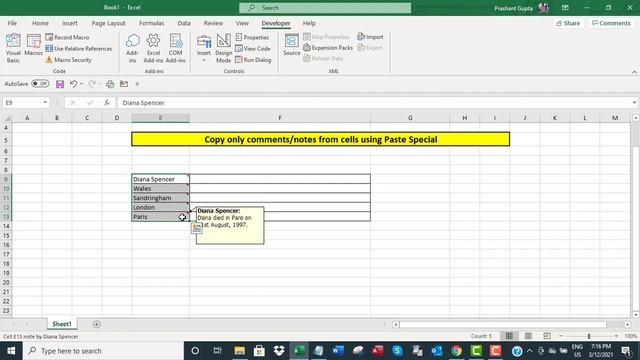This screenshot has width=640, height=360.
Task: Open Chrome from the taskbar
Action: click(x=456, y=351)
